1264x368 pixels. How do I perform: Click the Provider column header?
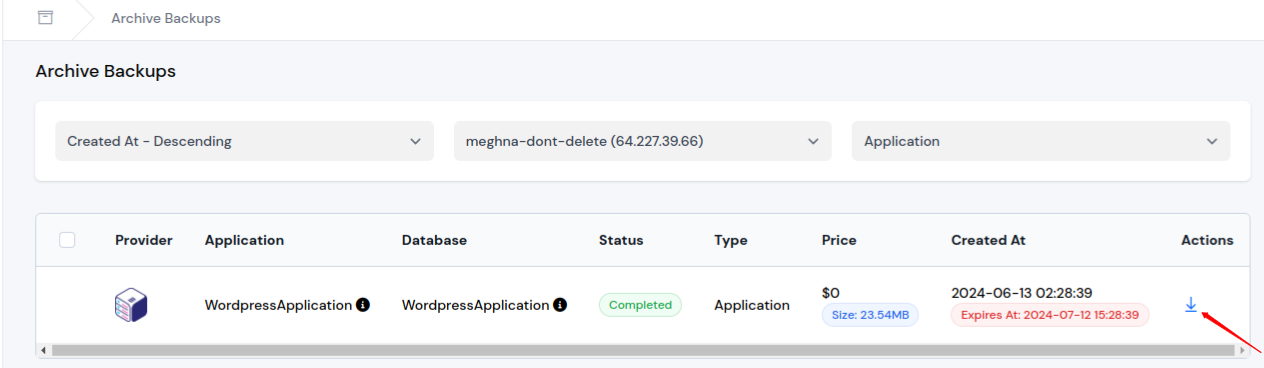click(144, 240)
